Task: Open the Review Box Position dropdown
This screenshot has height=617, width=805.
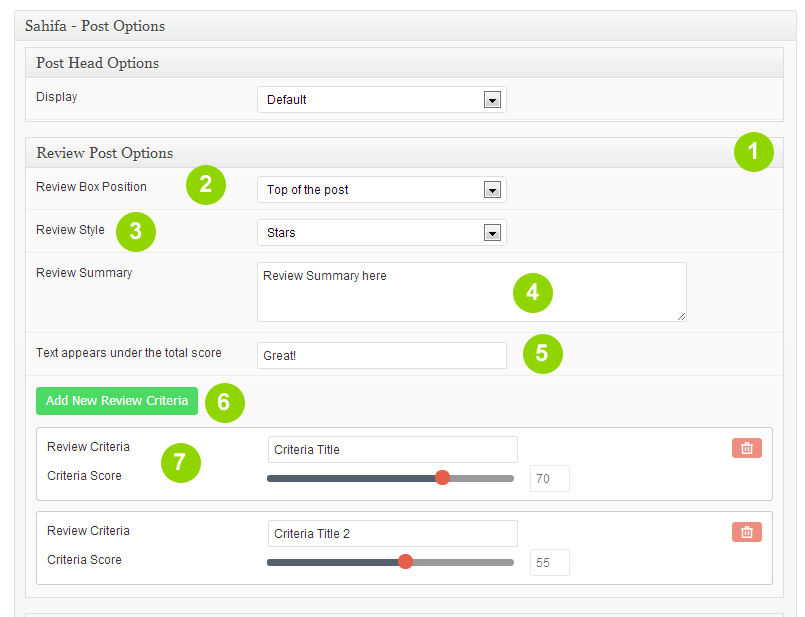Action: (381, 190)
